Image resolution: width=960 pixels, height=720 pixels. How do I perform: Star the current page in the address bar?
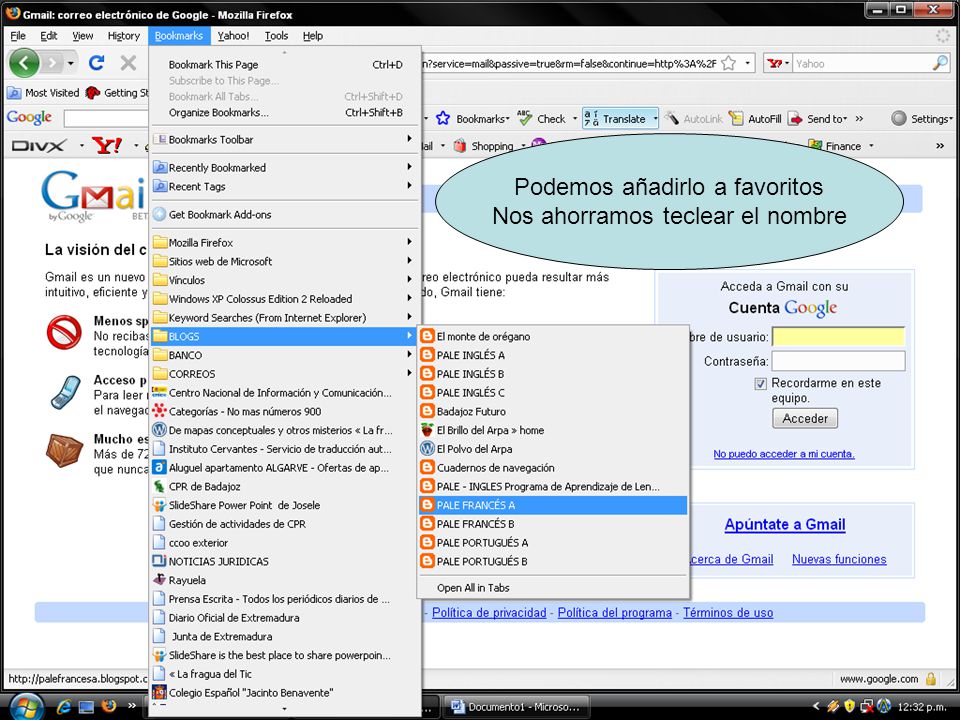[729, 63]
